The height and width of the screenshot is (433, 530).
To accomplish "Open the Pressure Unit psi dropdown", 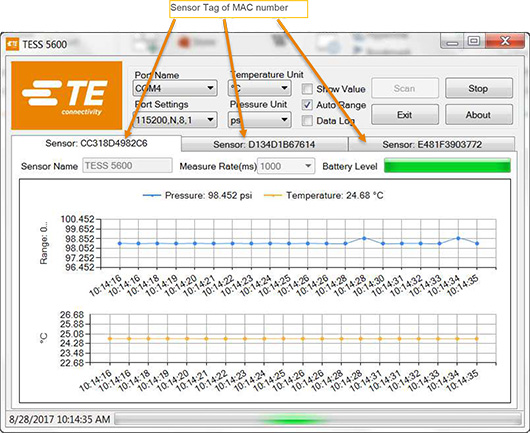I will 259,120.
